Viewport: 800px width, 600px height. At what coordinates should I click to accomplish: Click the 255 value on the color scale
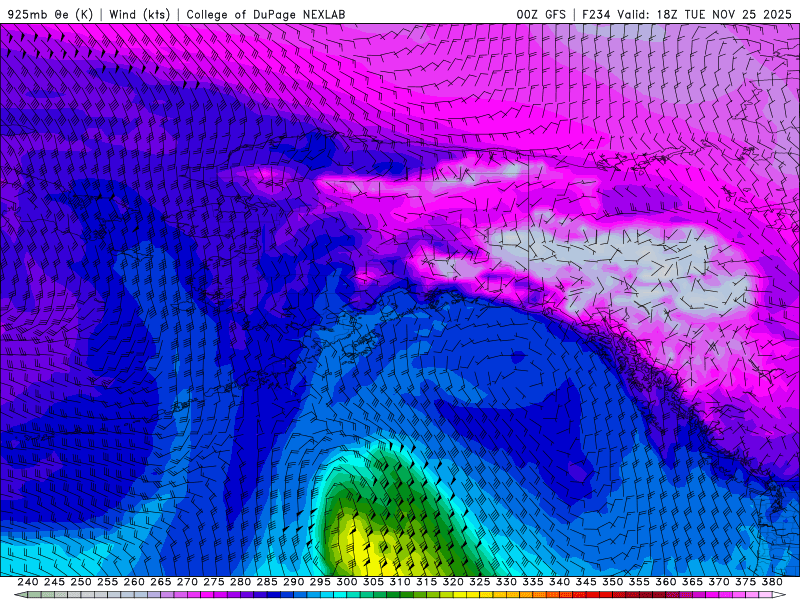click(107, 582)
